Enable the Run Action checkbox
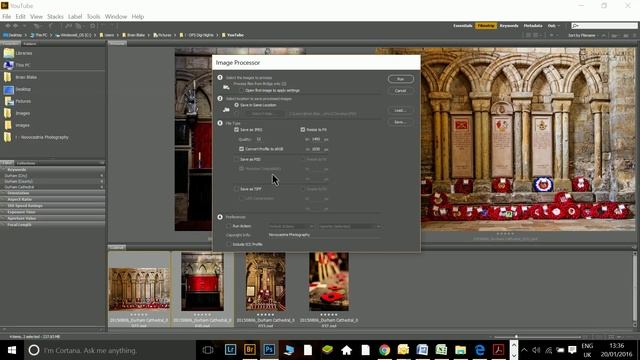 229,226
